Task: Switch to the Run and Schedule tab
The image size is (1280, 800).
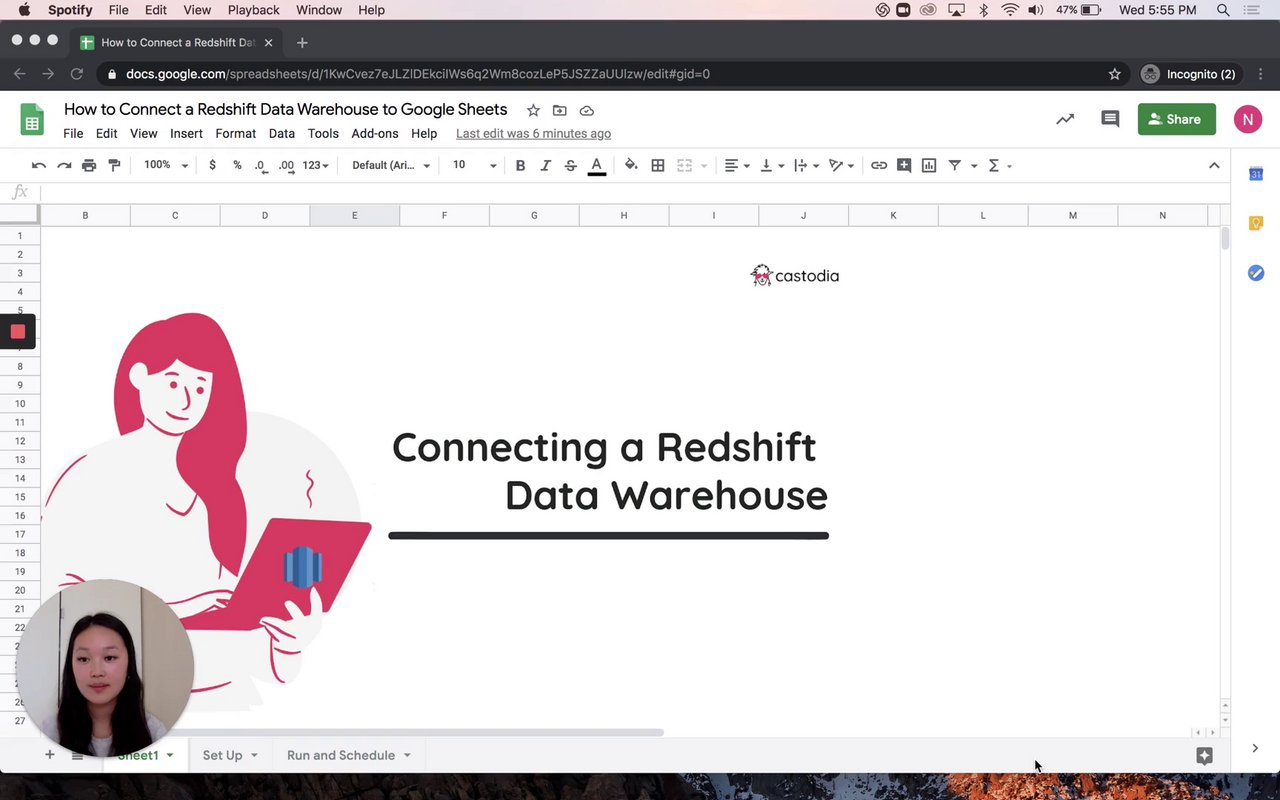Action: [341, 755]
